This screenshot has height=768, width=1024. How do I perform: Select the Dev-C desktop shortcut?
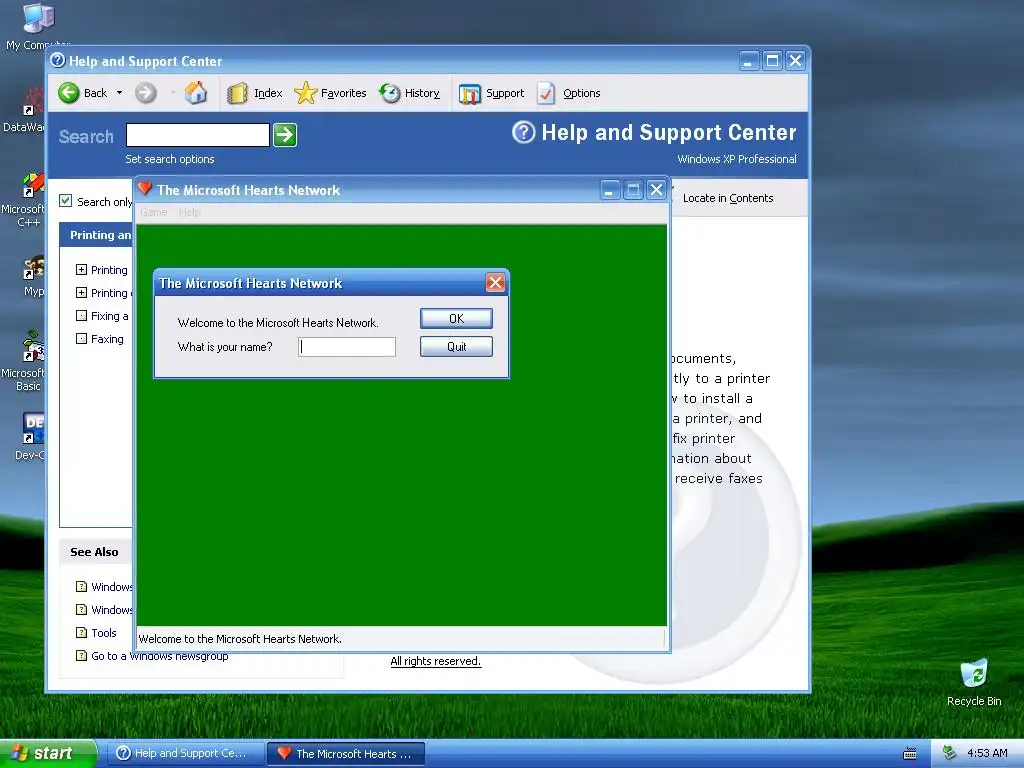[x=29, y=436]
